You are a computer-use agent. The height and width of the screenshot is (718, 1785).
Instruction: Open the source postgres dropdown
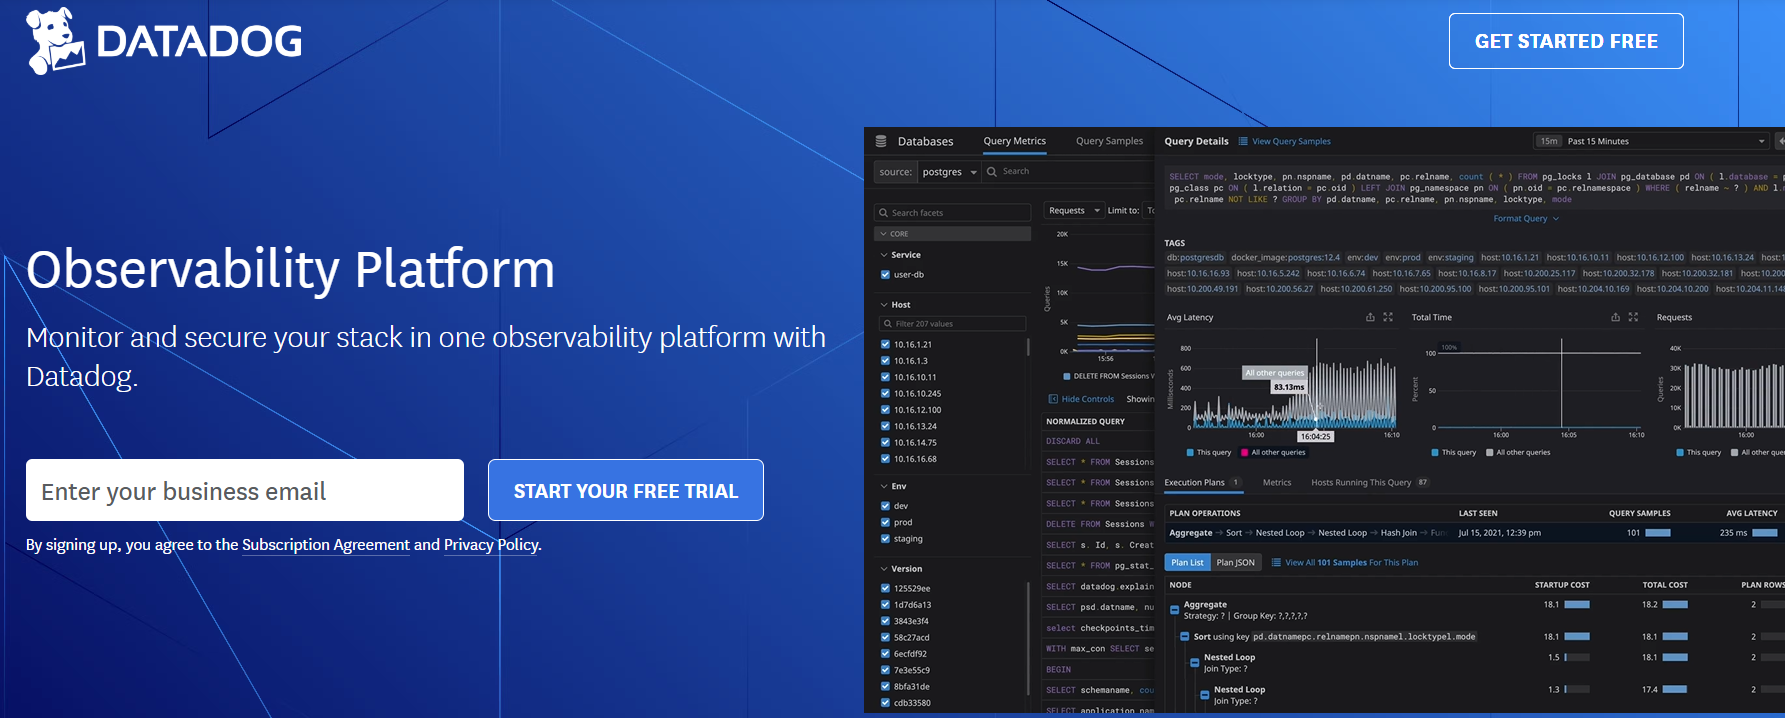click(948, 172)
